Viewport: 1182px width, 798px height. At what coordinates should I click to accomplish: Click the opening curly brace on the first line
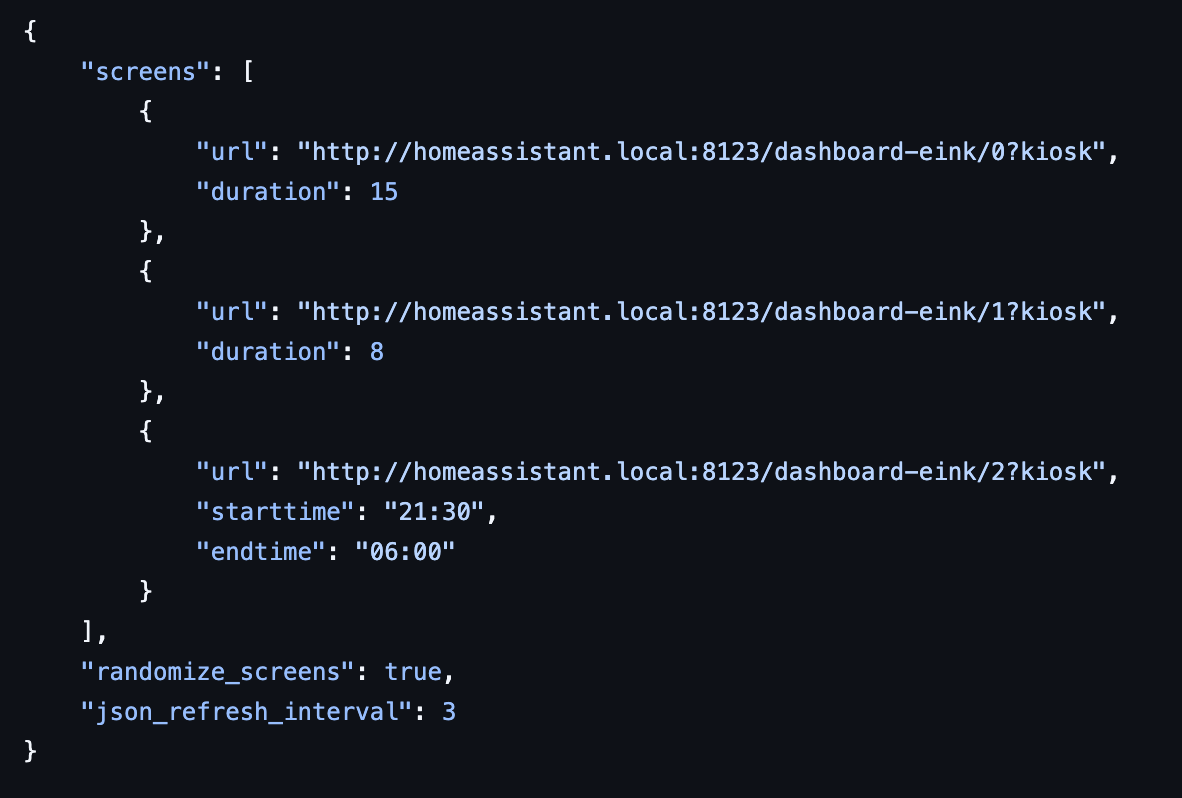(x=30, y=32)
